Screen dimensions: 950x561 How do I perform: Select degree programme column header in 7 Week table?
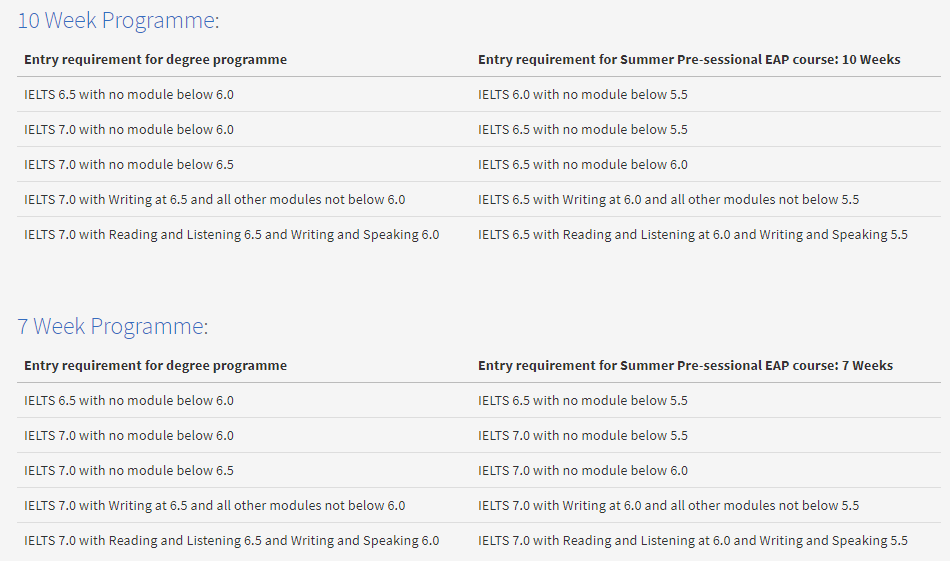click(x=155, y=366)
